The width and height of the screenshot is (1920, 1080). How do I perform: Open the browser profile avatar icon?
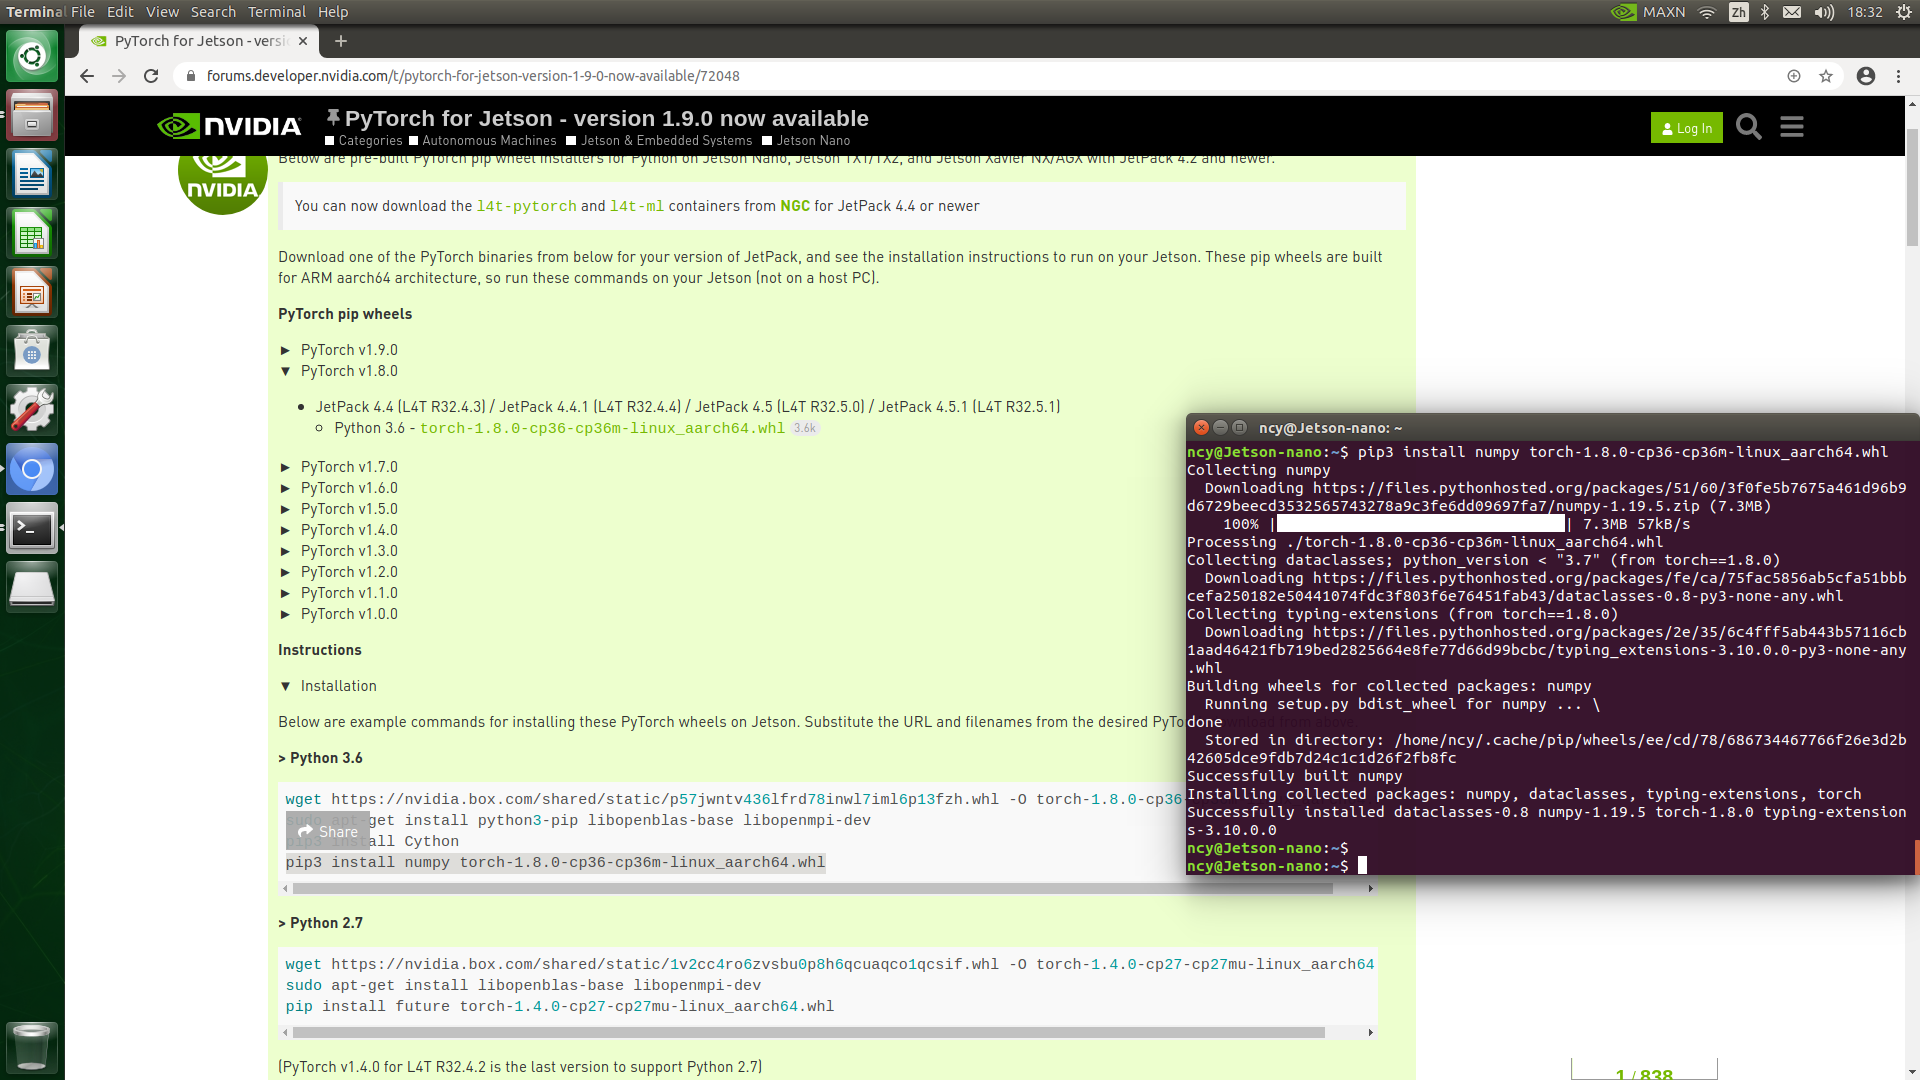(x=1866, y=76)
